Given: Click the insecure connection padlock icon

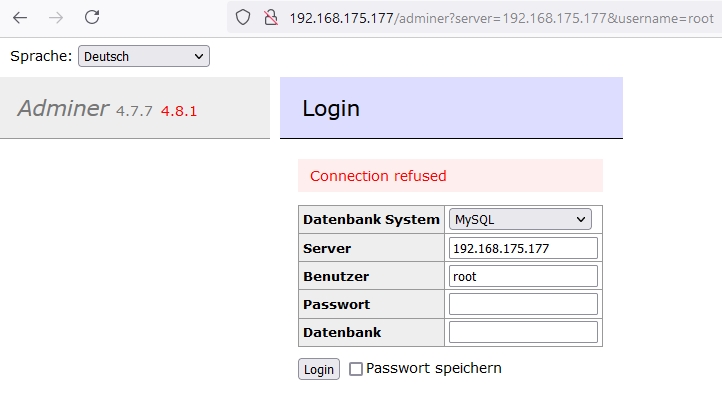Looking at the screenshot, I should [269, 18].
